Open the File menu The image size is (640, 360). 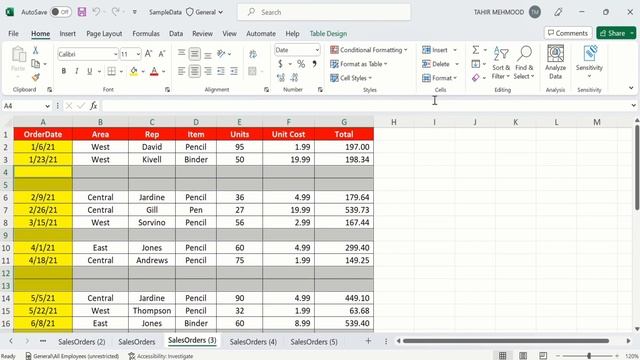pos(13,33)
